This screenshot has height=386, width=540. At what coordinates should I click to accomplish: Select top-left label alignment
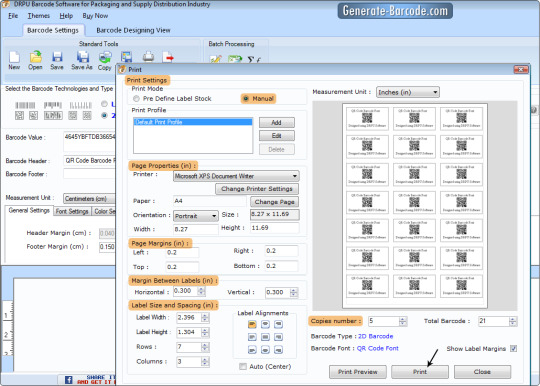[x=252, y=324]
